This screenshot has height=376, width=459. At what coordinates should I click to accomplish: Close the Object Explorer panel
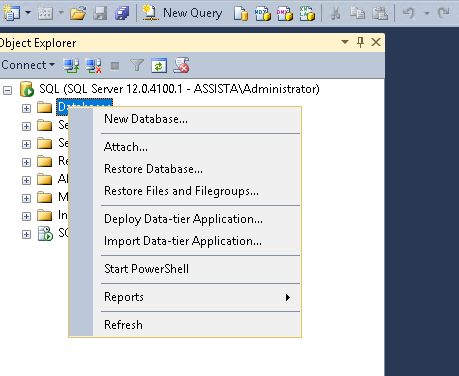[376, 42]
